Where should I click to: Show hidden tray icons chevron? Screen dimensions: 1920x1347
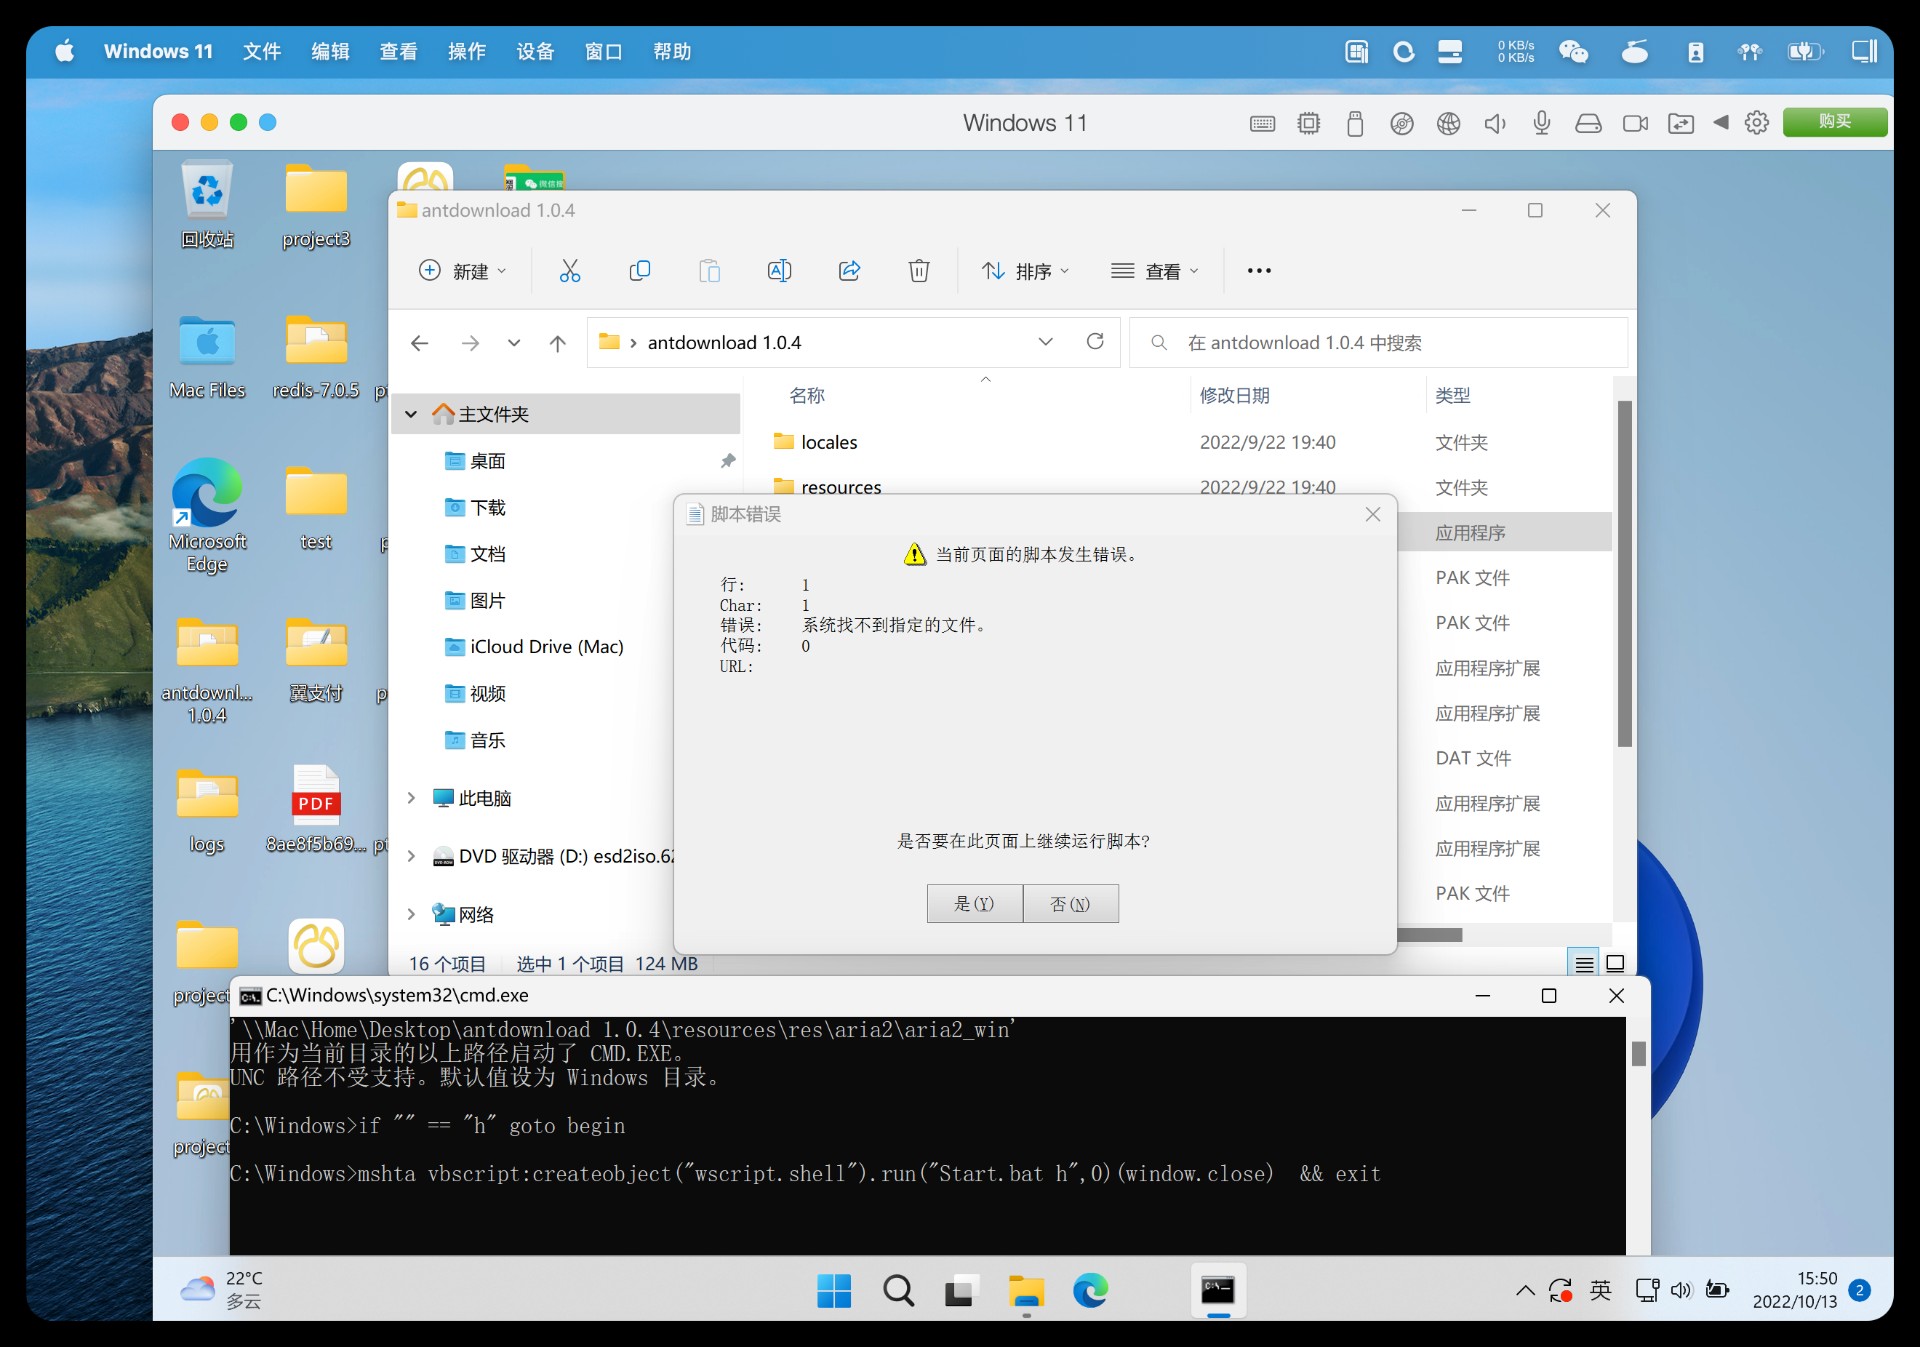click(1525, 1291)
